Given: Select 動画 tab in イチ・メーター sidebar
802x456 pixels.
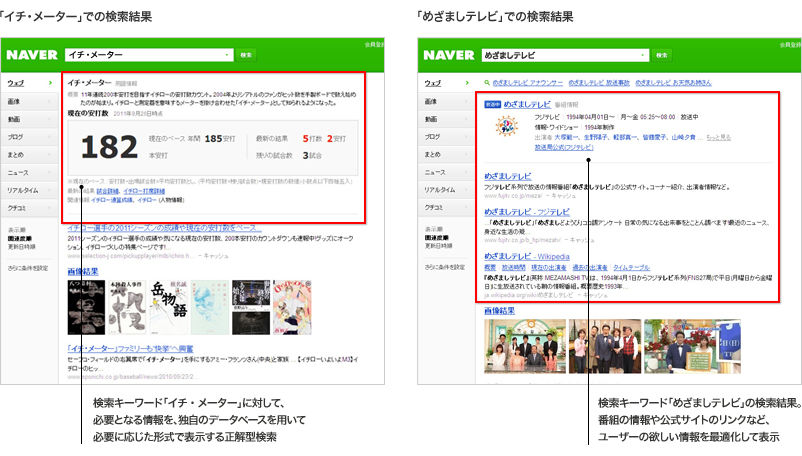Looking at the screenshot, I should (x=29, y=119).
